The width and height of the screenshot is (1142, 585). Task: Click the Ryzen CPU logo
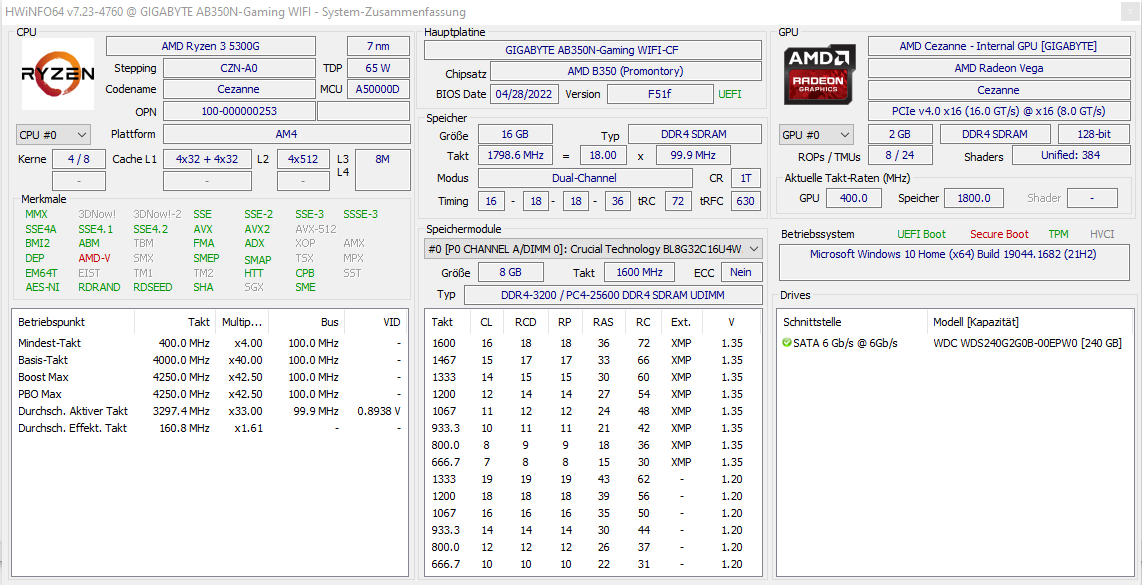58,74
